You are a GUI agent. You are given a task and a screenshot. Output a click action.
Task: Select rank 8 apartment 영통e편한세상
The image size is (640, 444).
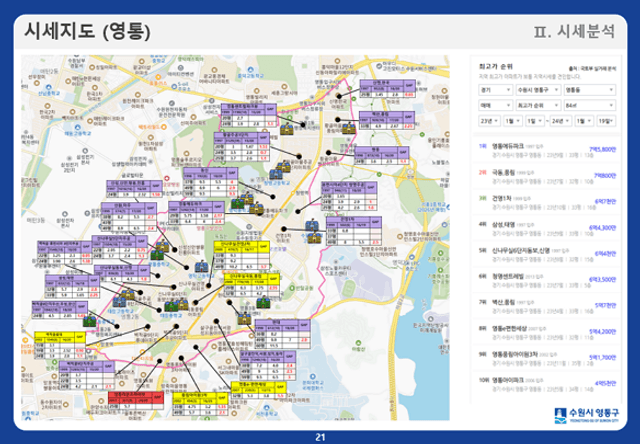point(547,332)
